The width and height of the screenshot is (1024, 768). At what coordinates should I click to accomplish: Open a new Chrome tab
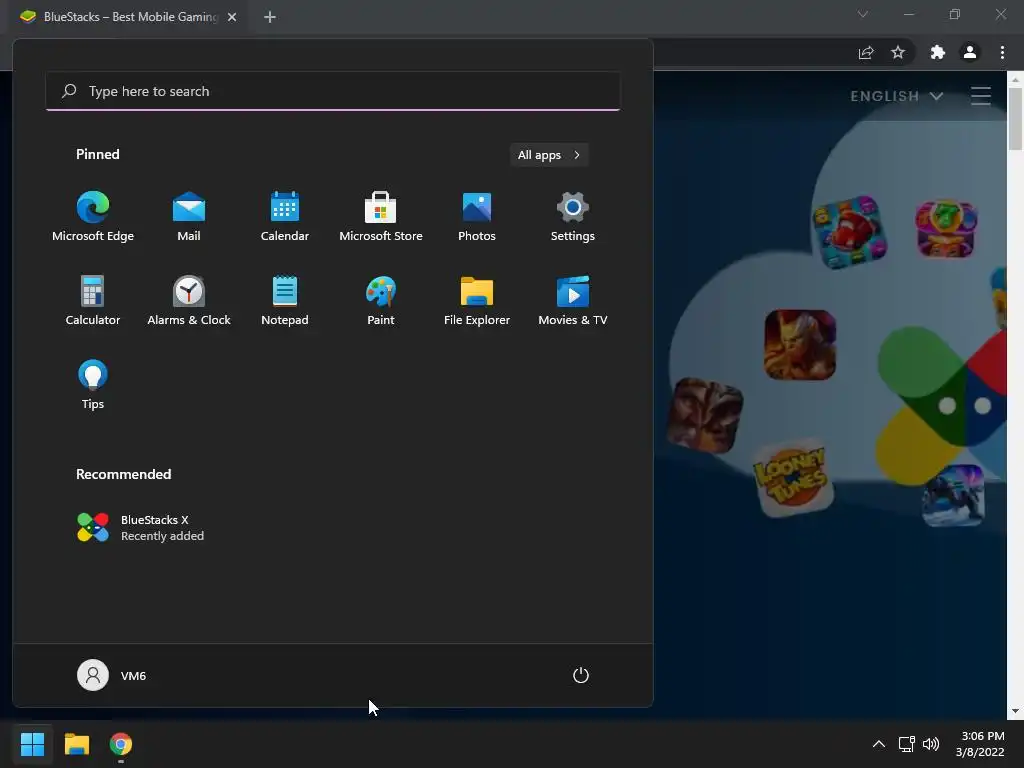(270, 17)
